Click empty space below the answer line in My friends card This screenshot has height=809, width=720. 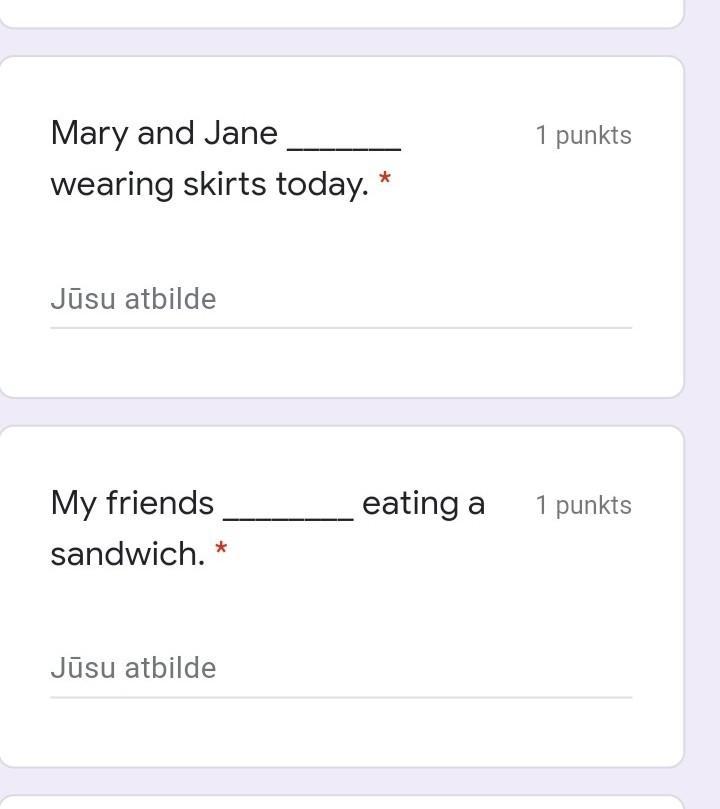[341, 732]
